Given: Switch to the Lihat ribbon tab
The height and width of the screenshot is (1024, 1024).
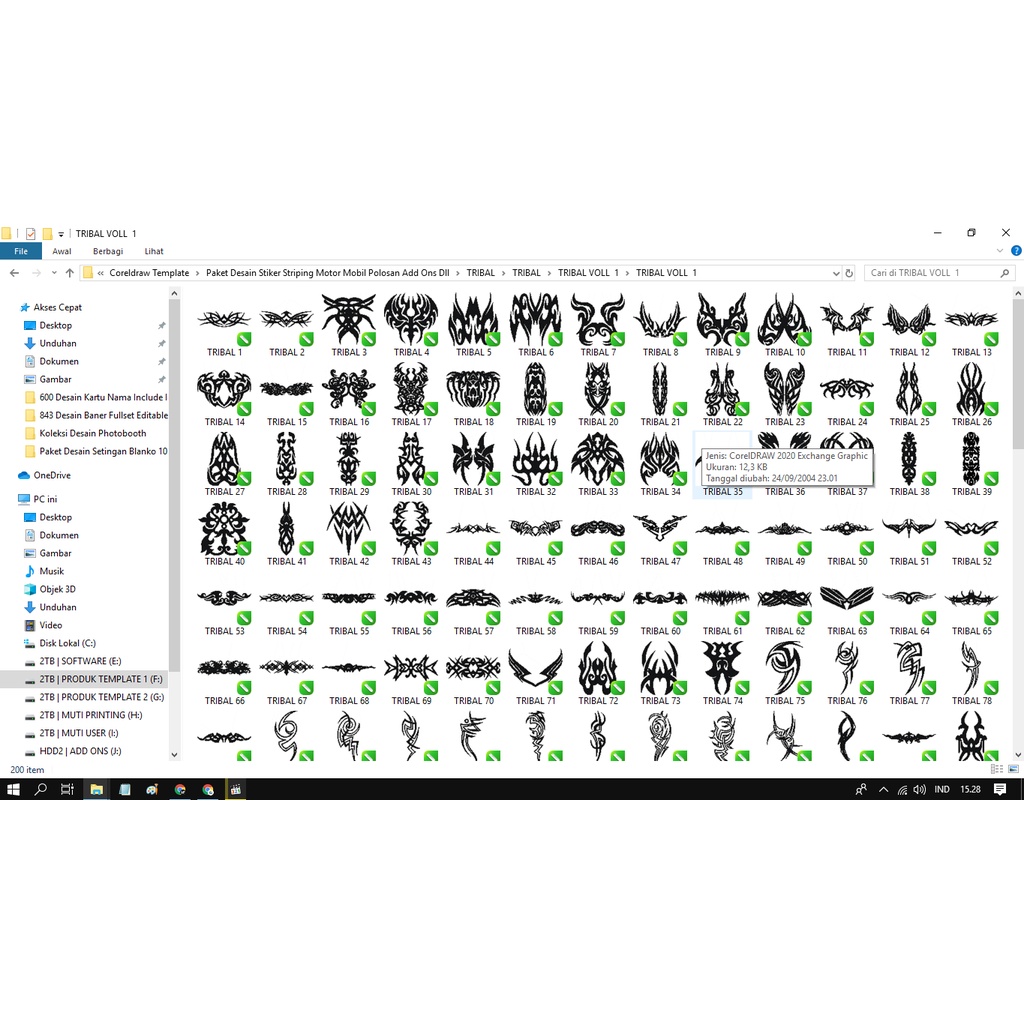Looking at the screenshot, I should (x=154, y=251).
